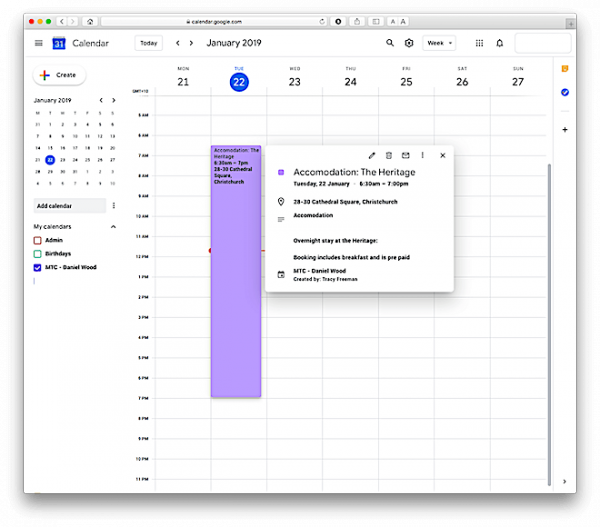Open the main hamburger menu
The image size is (600, 527).
click(39, 43)
